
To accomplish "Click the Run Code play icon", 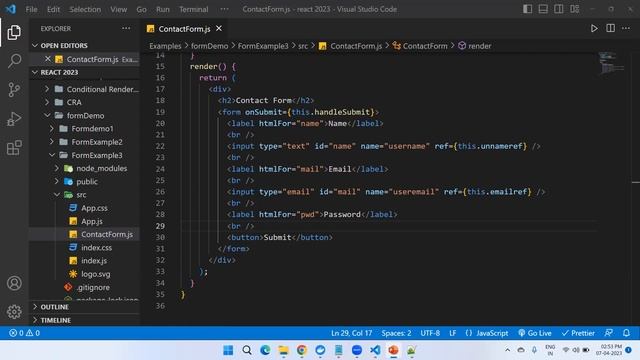I will [x=594, y=28].
